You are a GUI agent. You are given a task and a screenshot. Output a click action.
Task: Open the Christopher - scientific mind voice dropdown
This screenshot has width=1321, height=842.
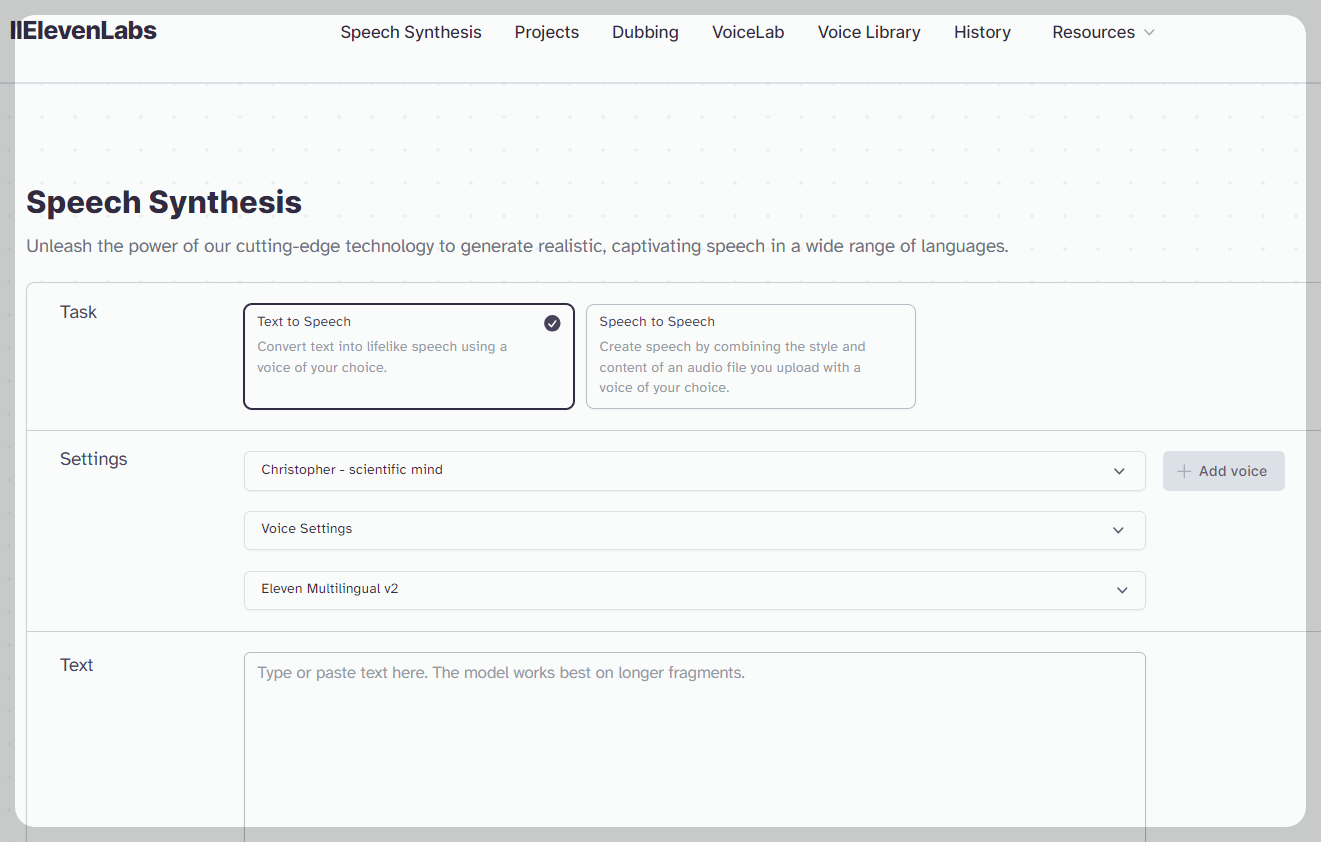(x=695, y=471)
